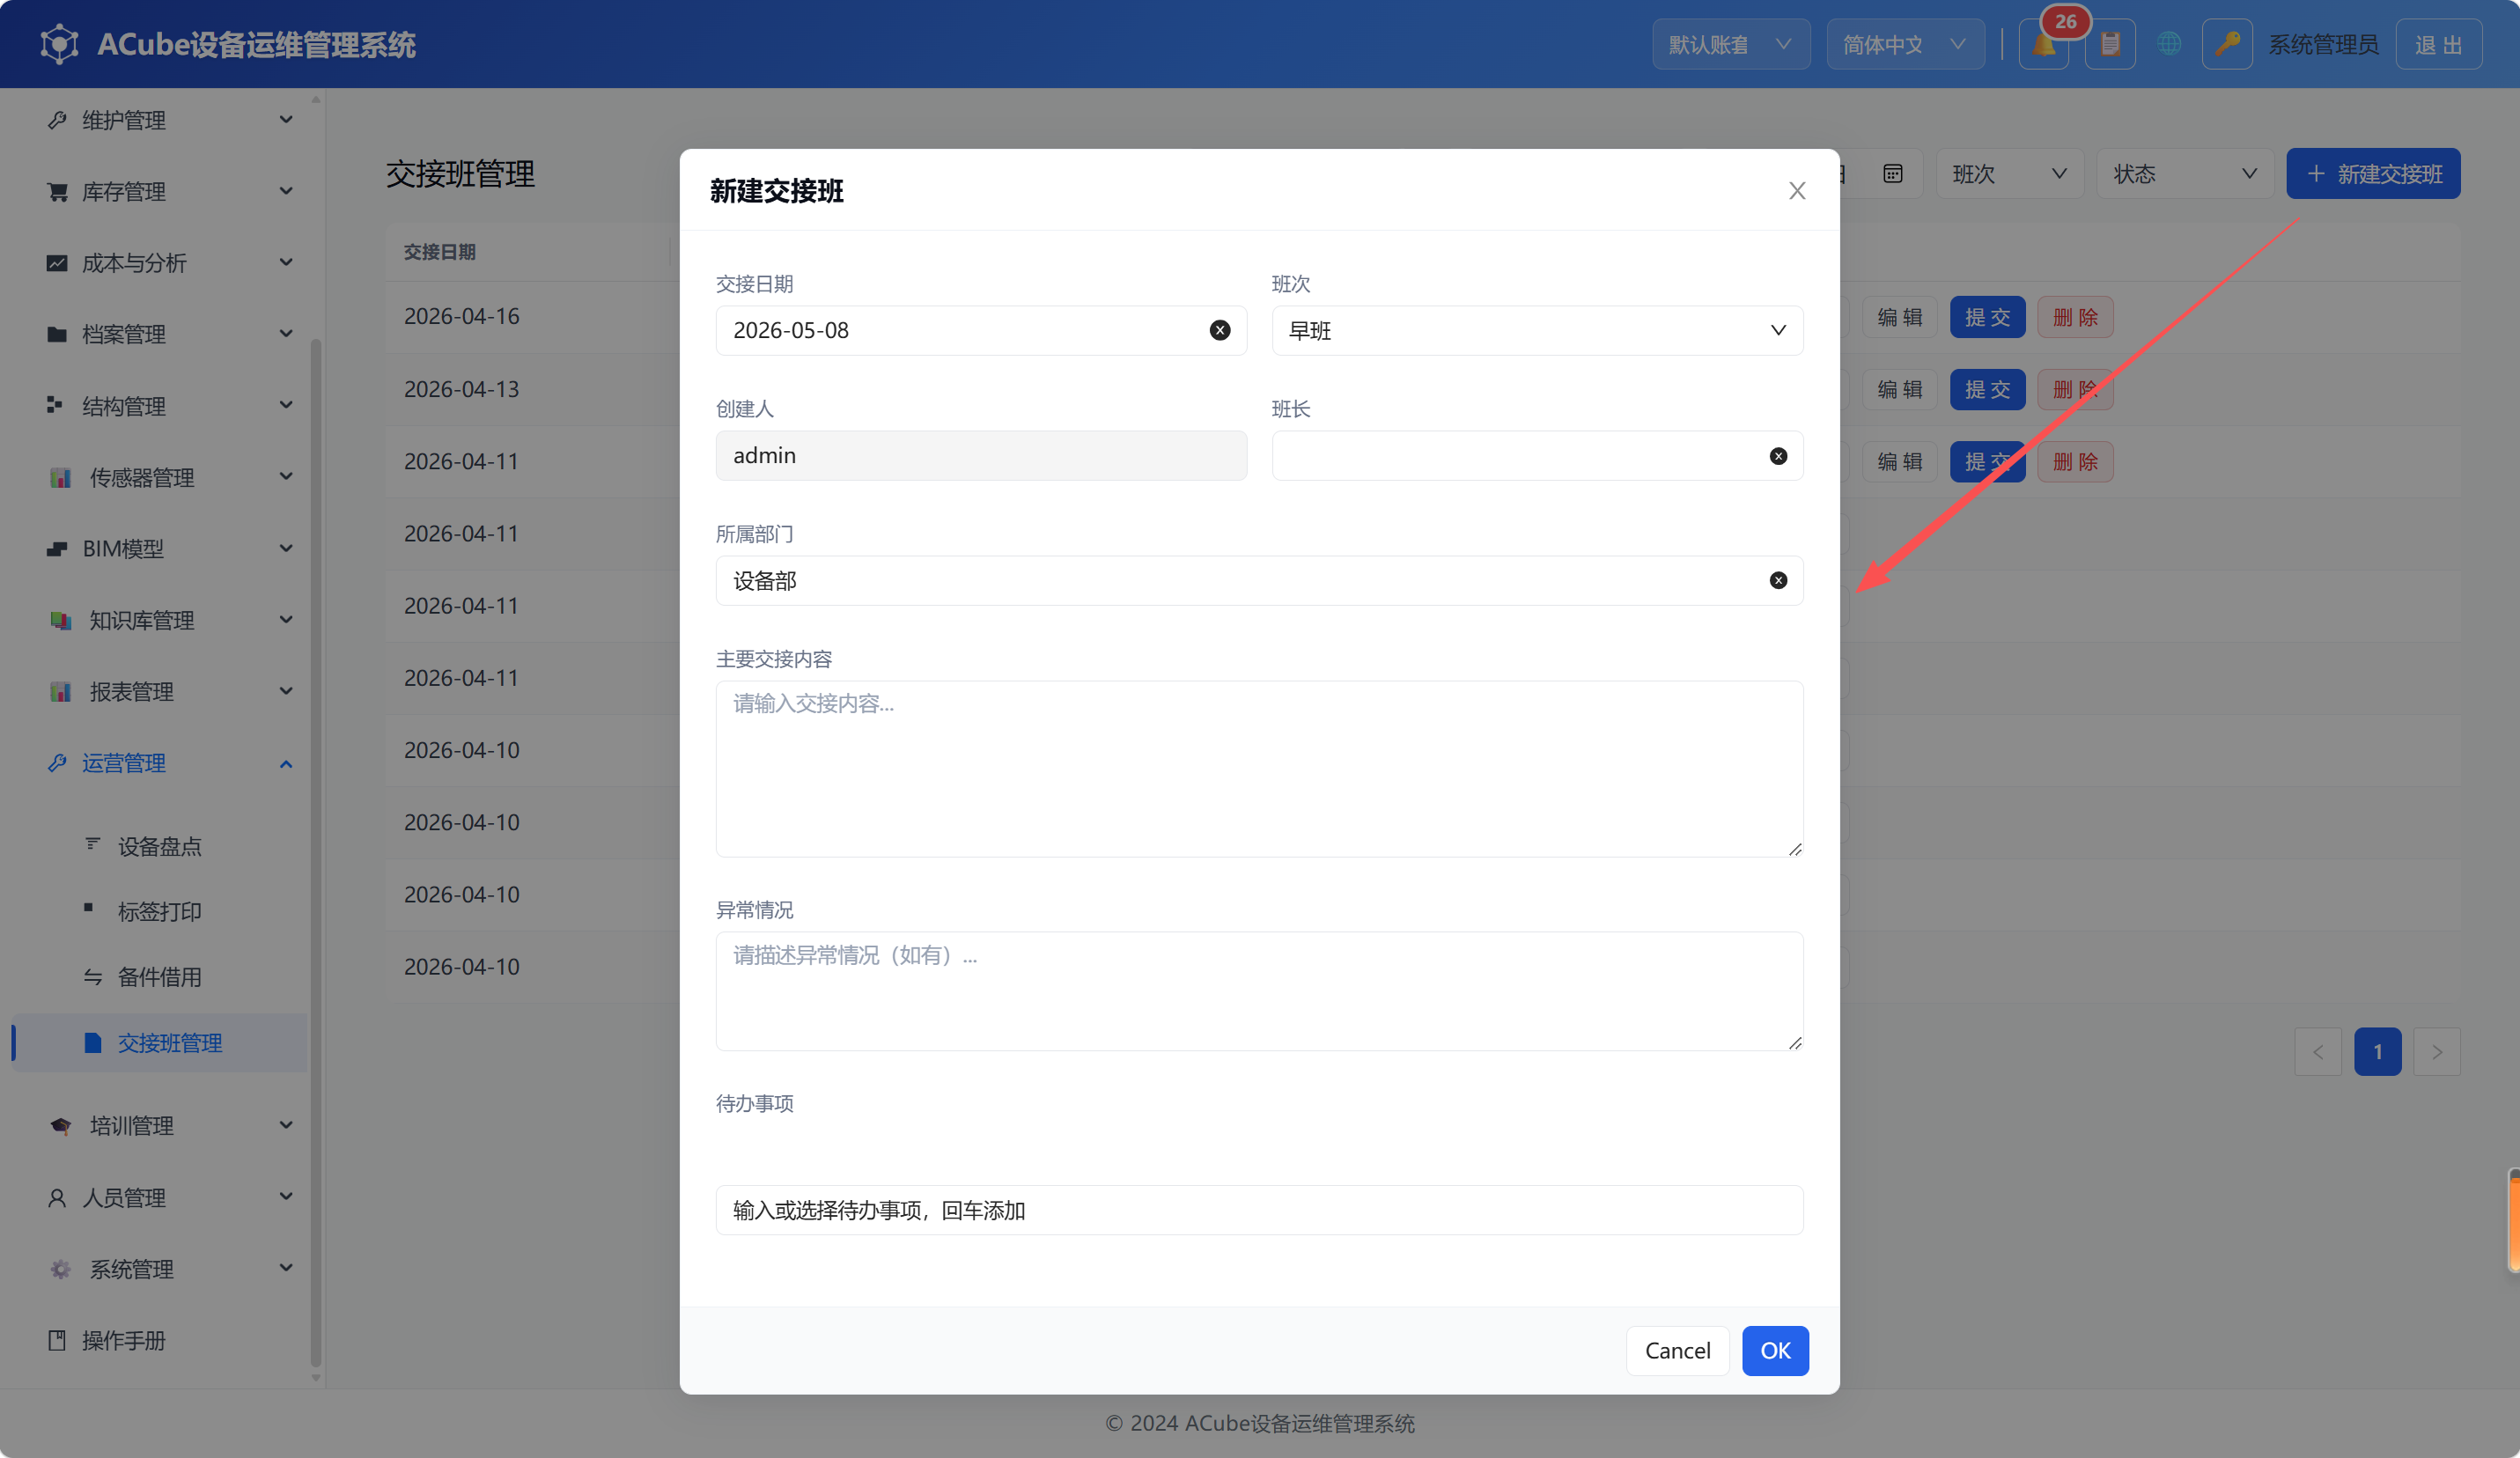The height and width of the screenshot is (1458, 2520).
Task: Select 交接班管理 in sidebar
Action: click(x=160, y=1043)
